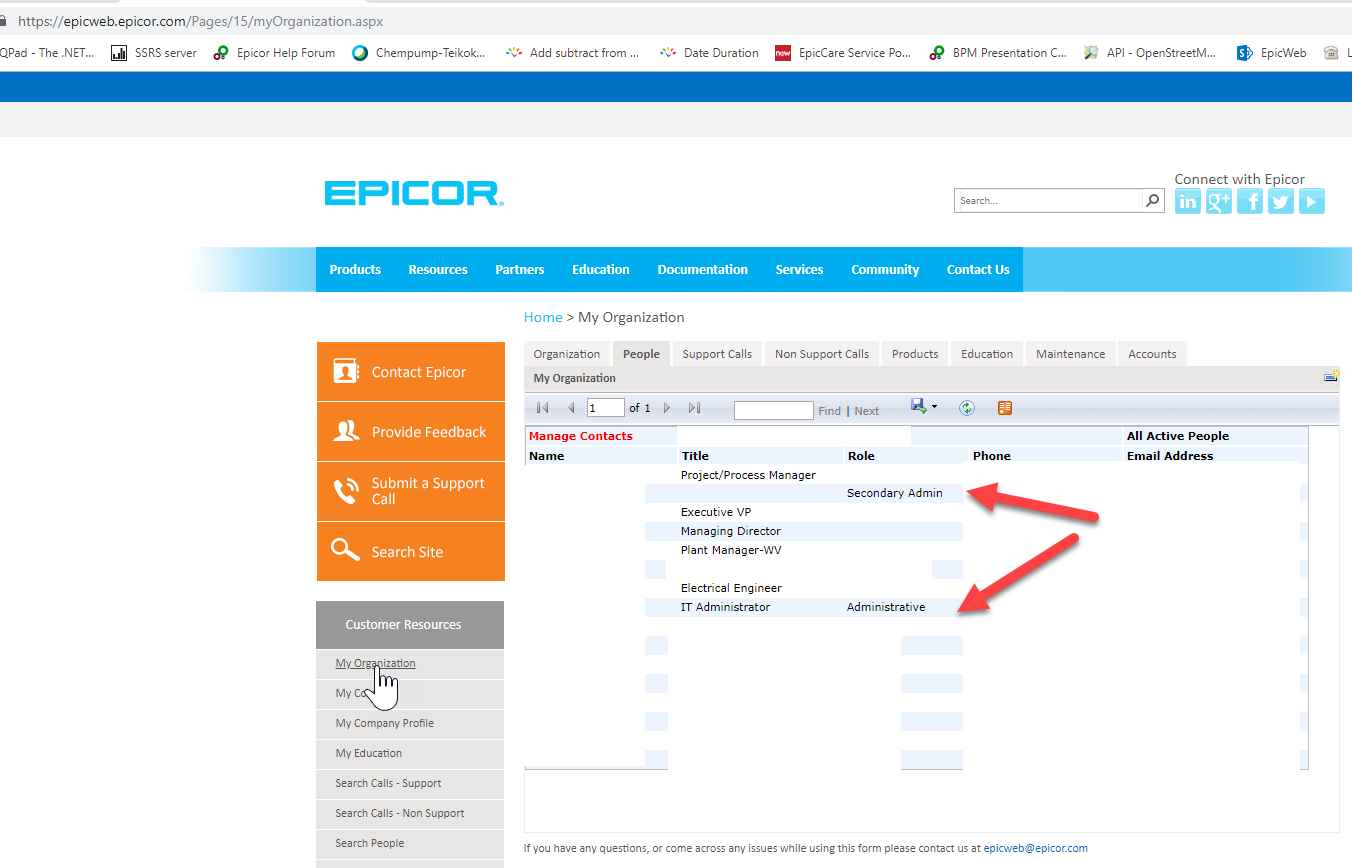Open Epicor's Facebook icon
Image resolution: width=1352 pixels, height=868 pixels.
pyautogui.click(x=1250, y=201)
